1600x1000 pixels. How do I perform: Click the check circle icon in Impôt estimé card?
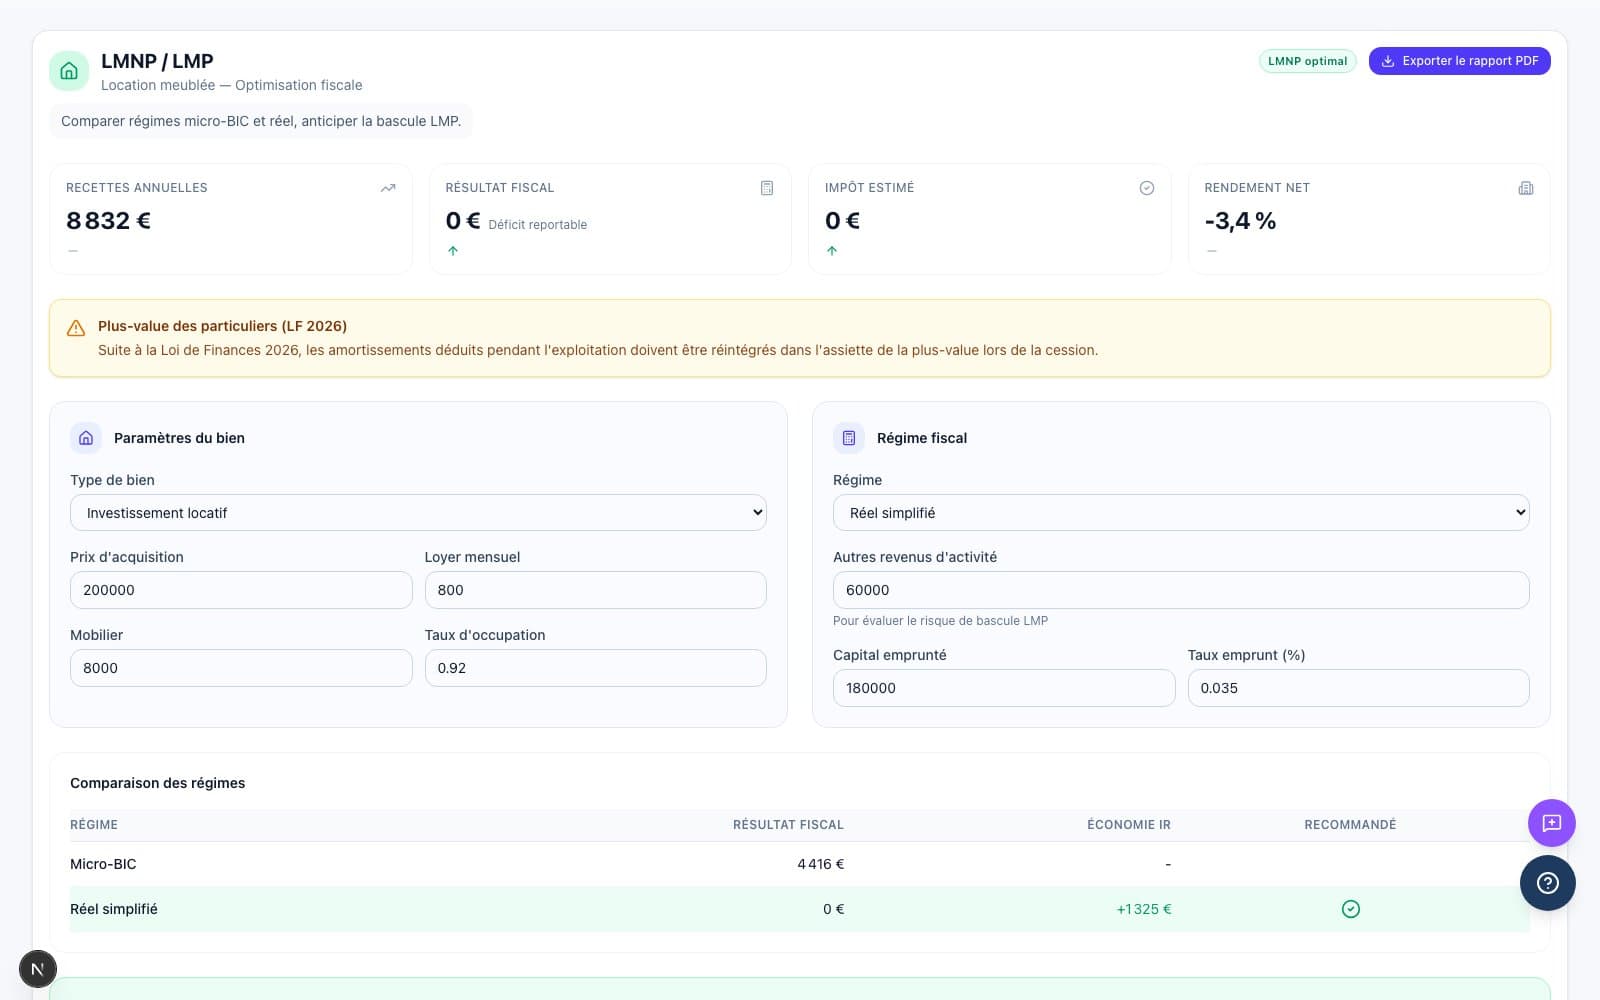click(x=1147, y=188)
